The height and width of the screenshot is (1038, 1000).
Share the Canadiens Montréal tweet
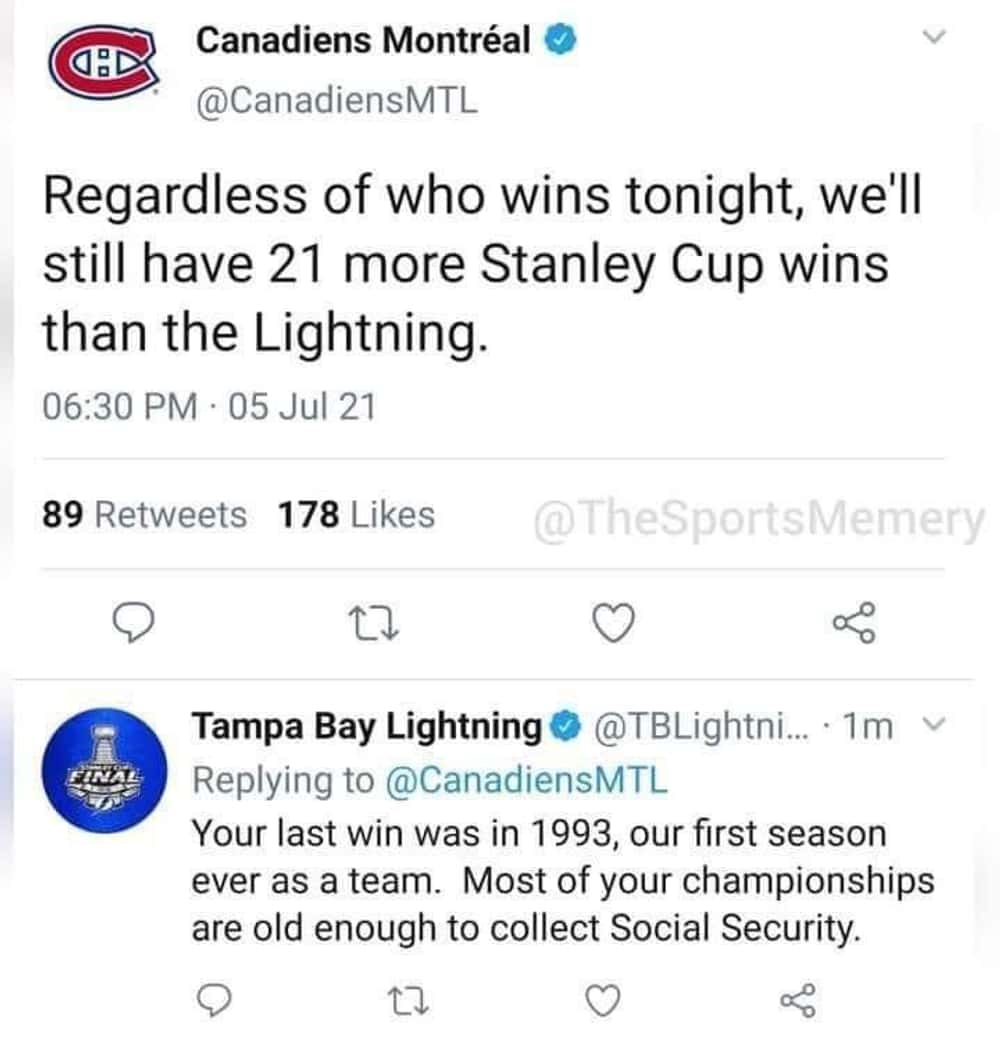click(x=855, y=623)
